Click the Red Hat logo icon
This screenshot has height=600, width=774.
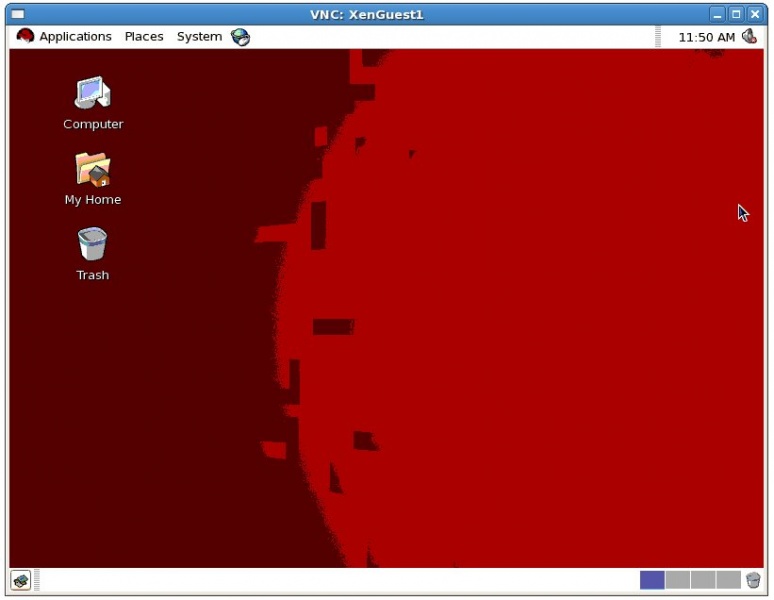coord(25,37)
